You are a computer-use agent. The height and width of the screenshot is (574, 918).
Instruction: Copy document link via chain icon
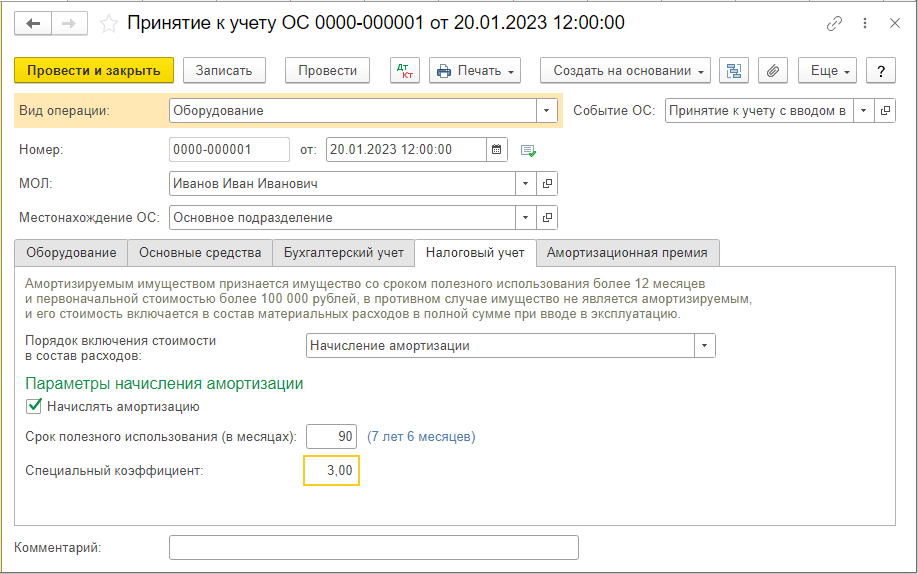point(834,23)
